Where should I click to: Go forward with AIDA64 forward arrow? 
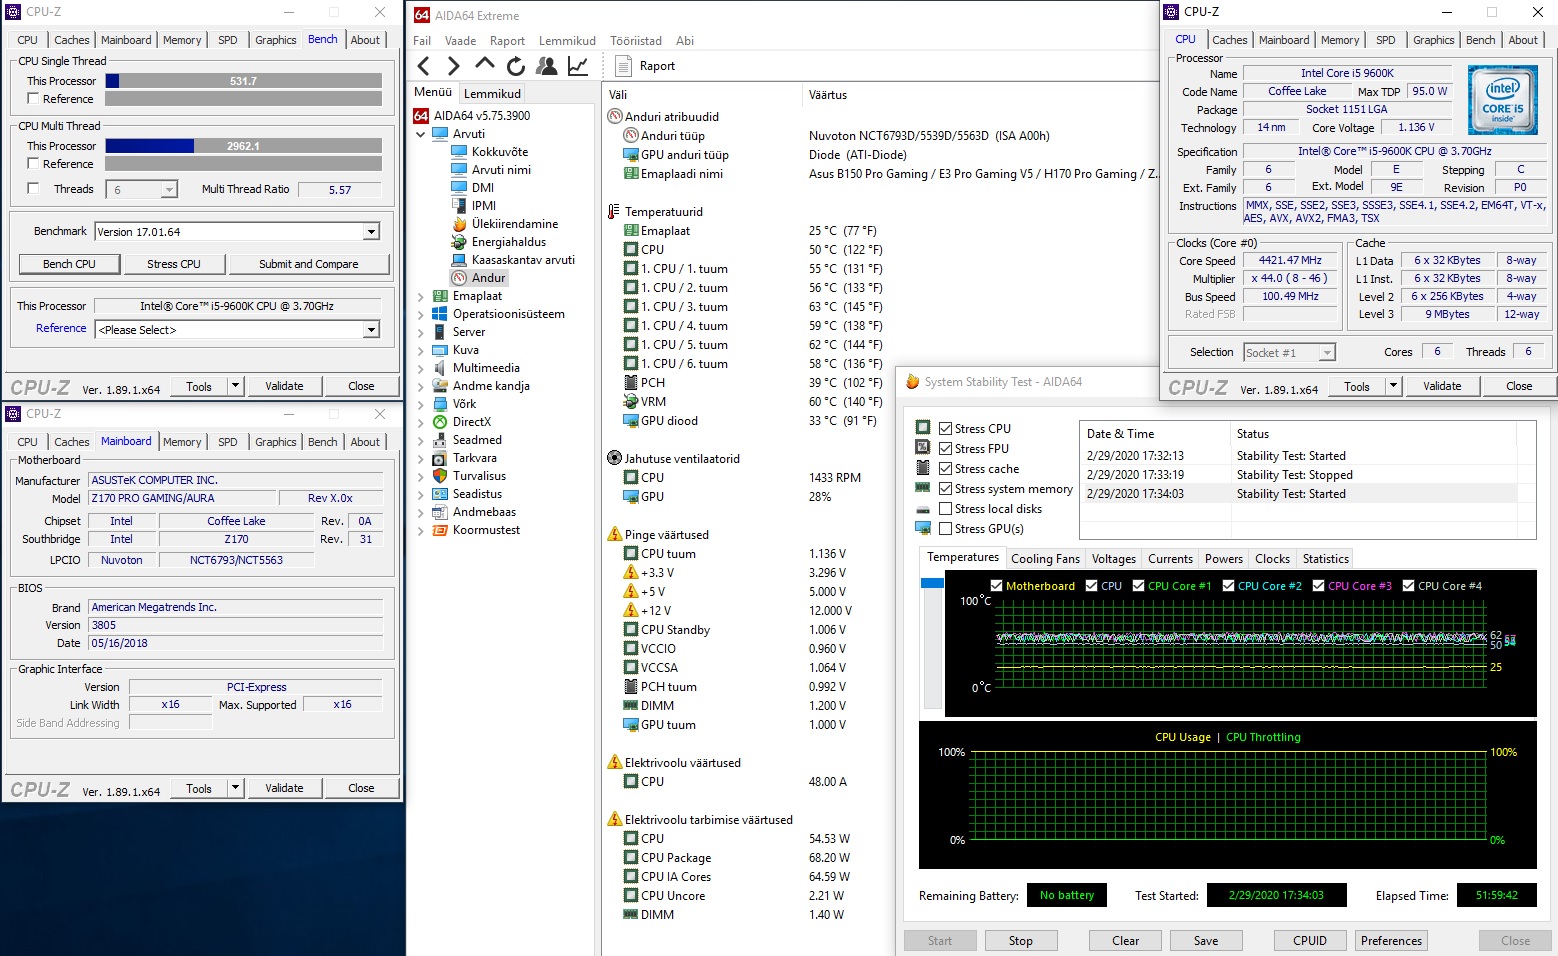454,66
